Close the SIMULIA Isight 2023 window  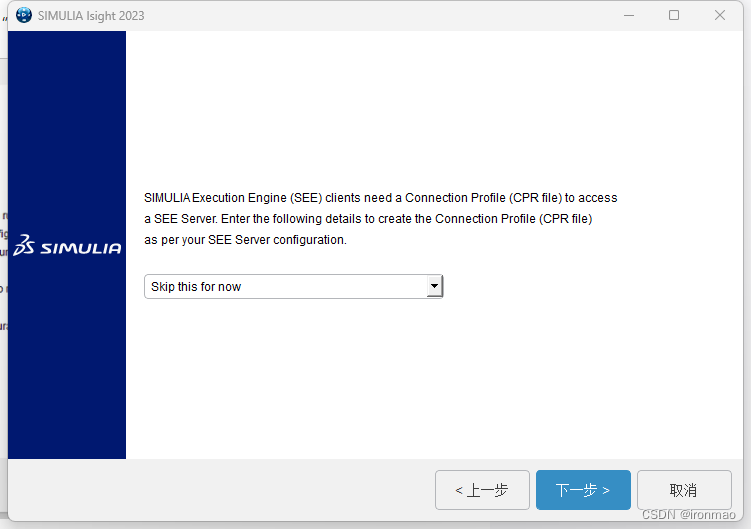pos(719,15)
